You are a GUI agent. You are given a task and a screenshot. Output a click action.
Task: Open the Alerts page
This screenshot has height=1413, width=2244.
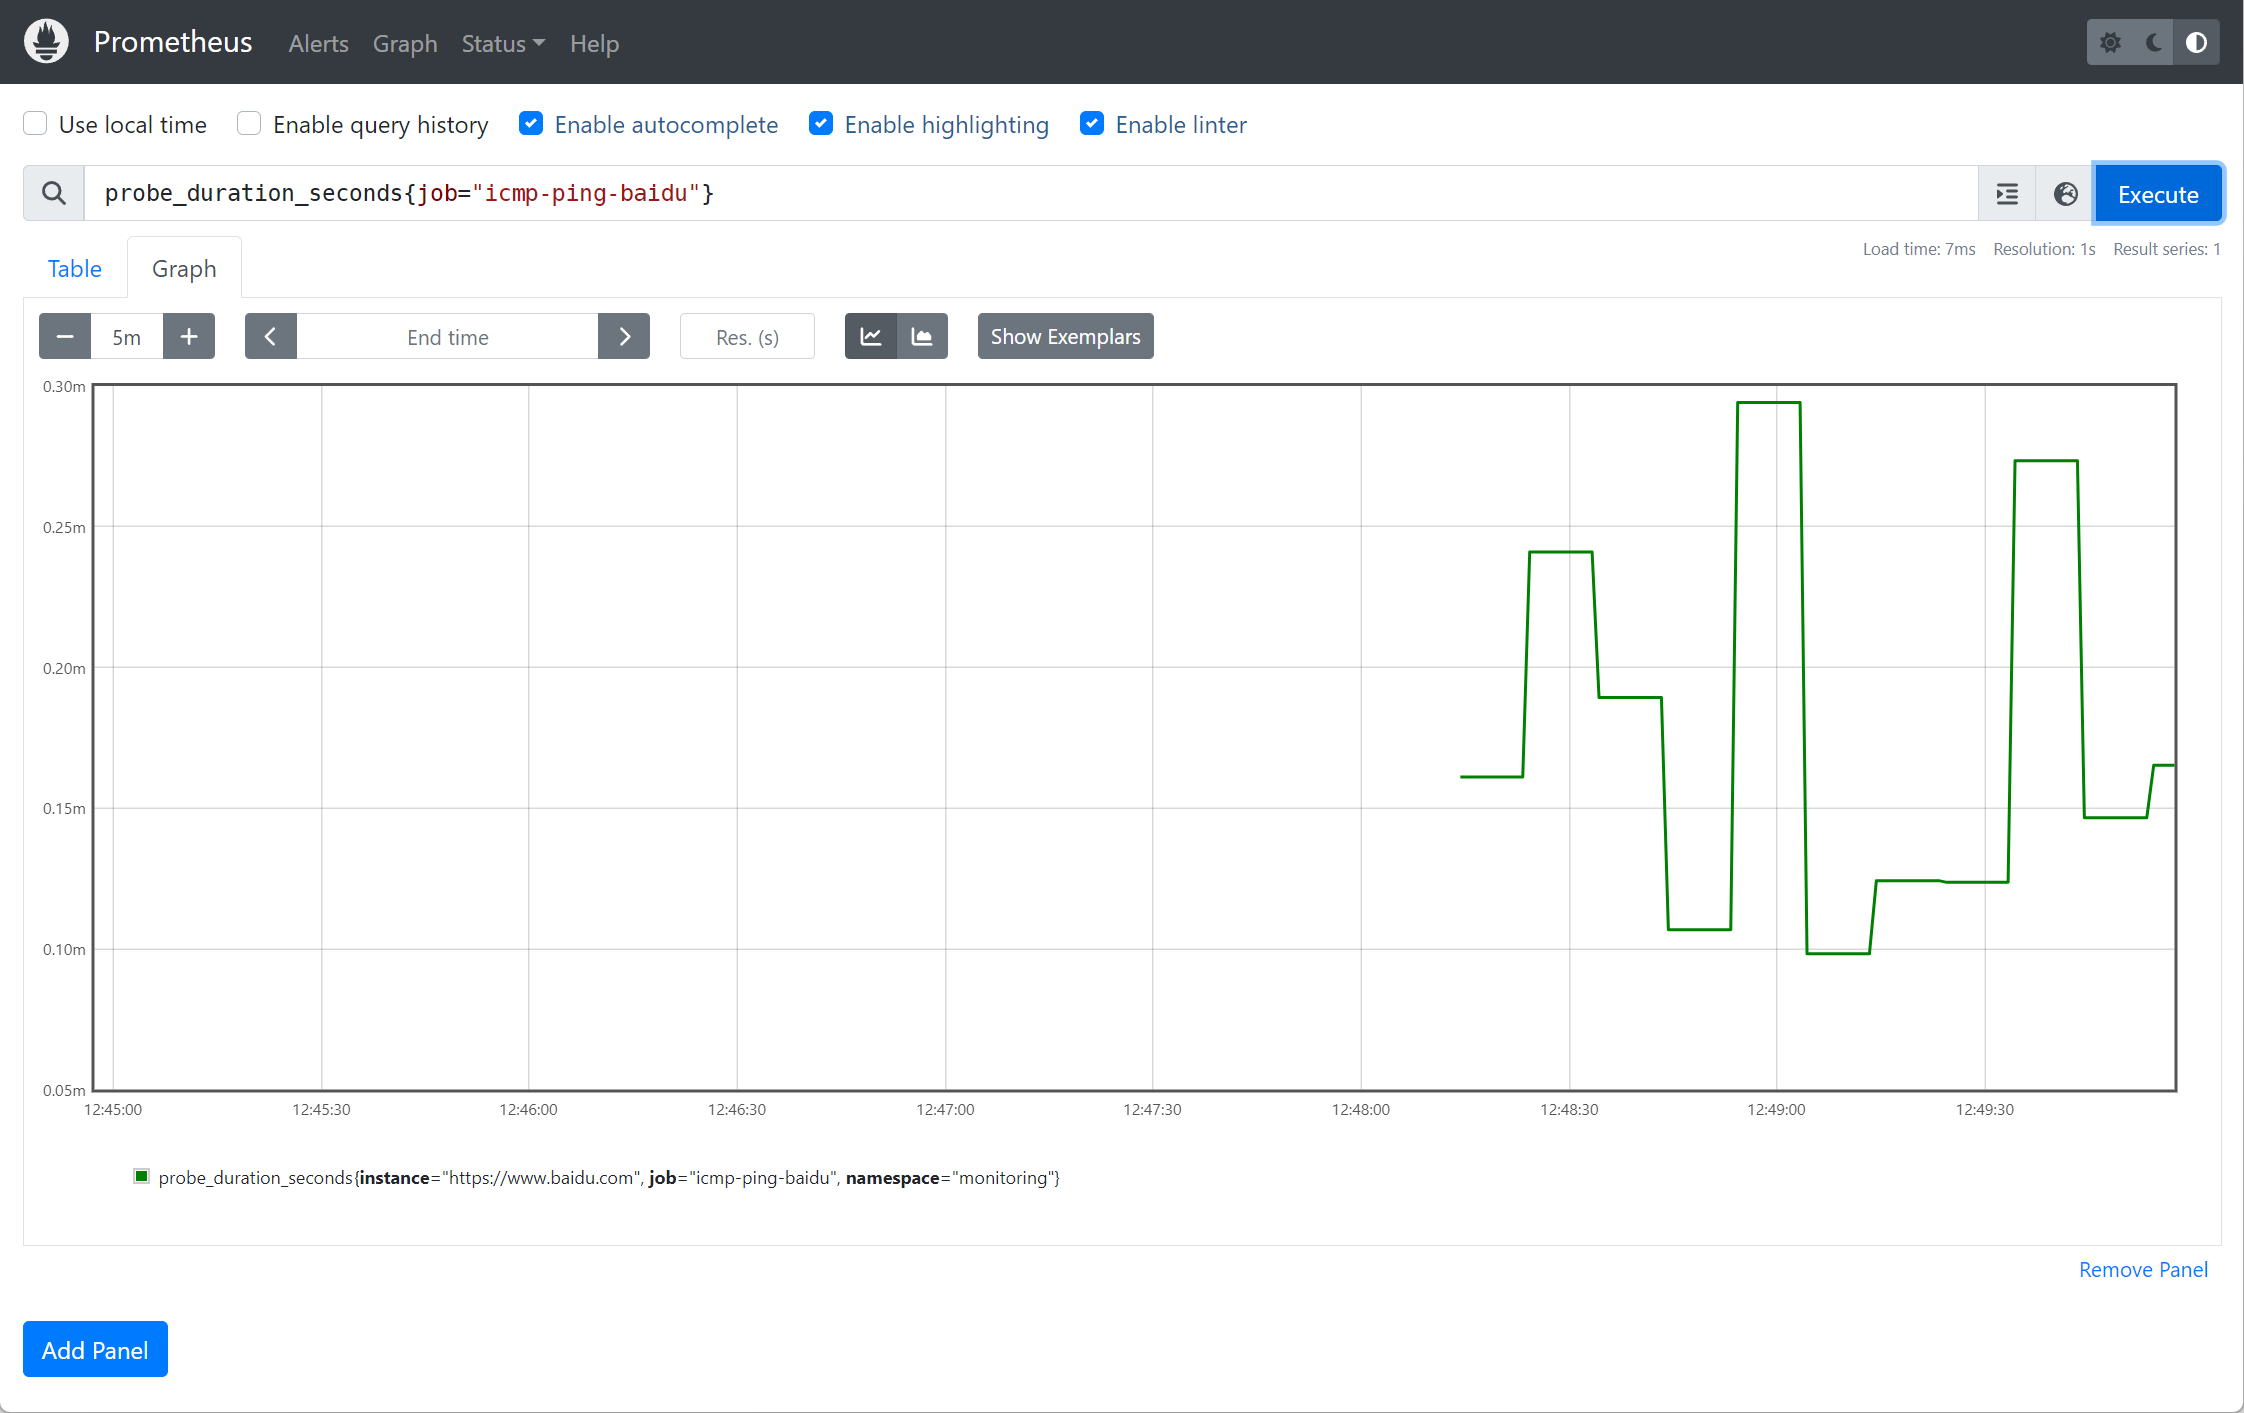point(319,44)
